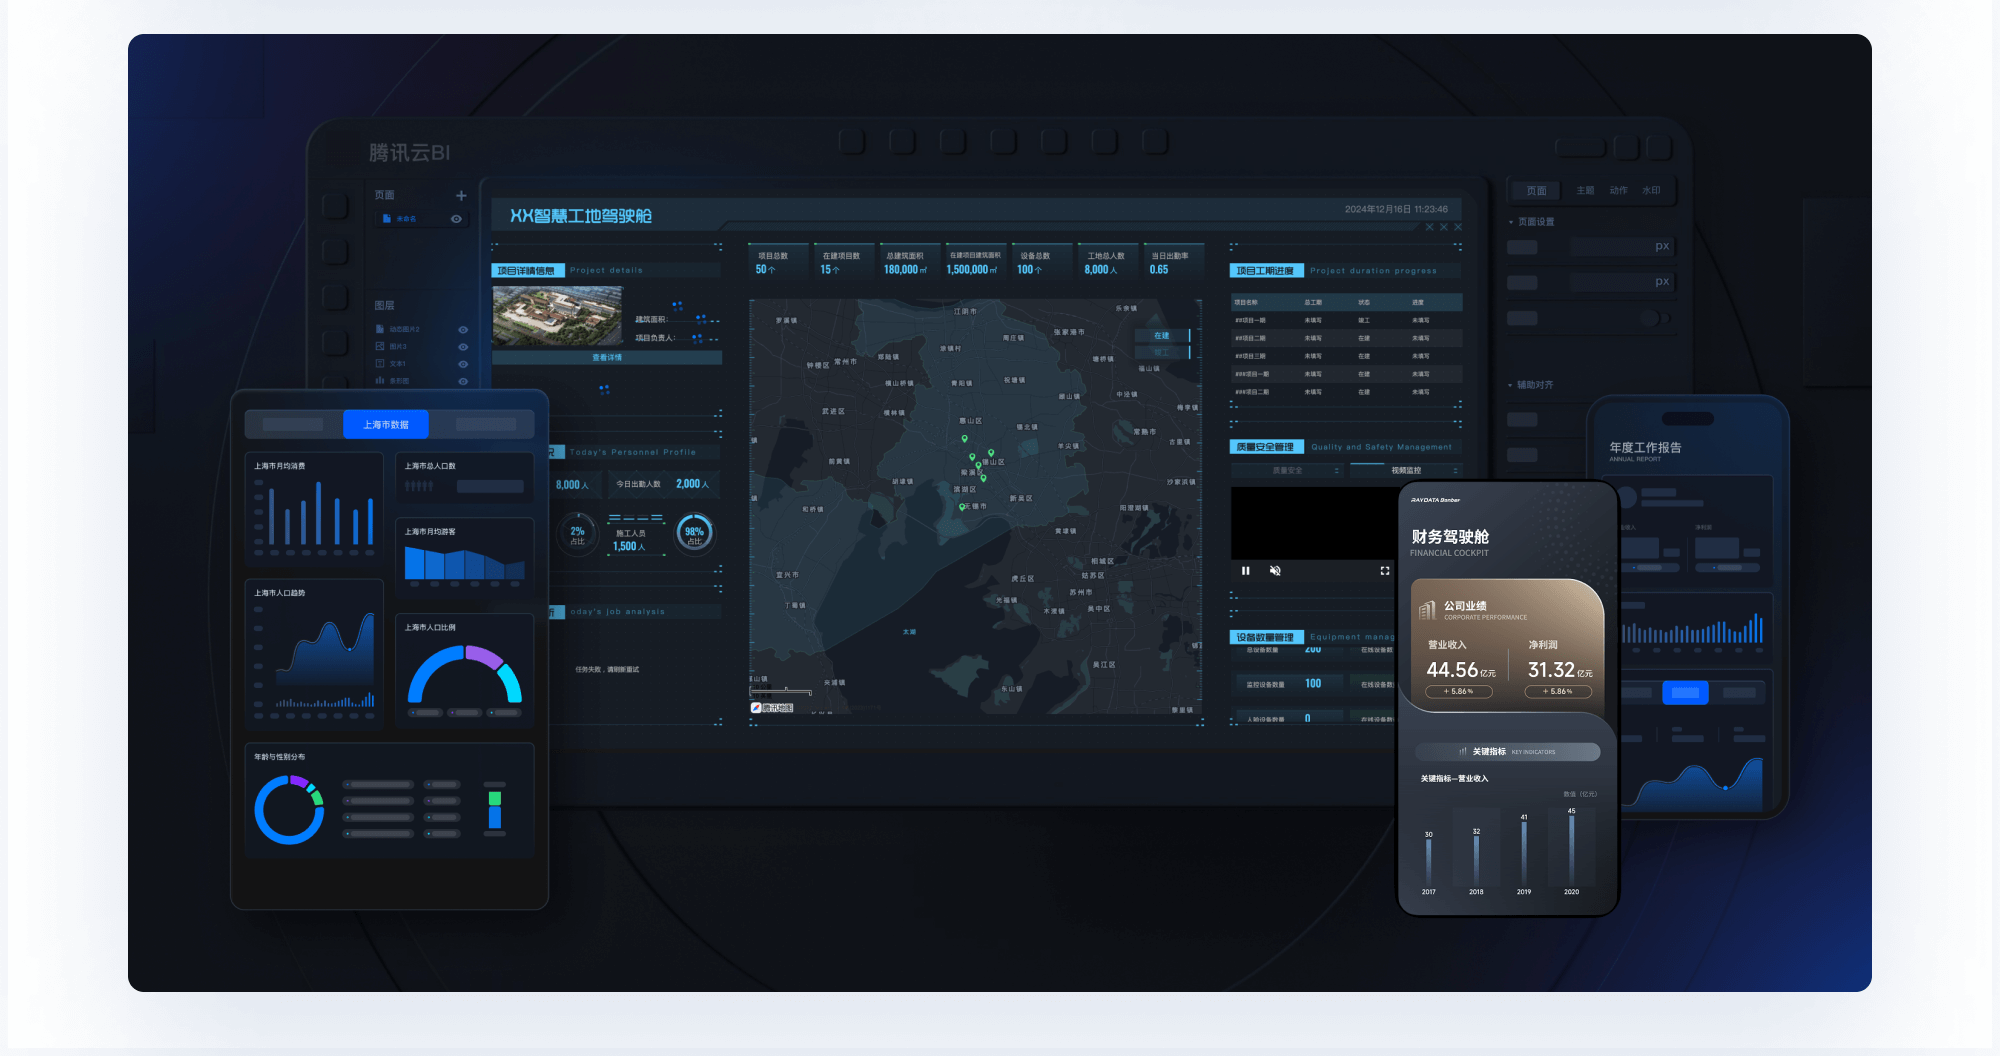Hide the 文本1 layer
This screenshot has width=2000, height=1056.
pos(463,364)
